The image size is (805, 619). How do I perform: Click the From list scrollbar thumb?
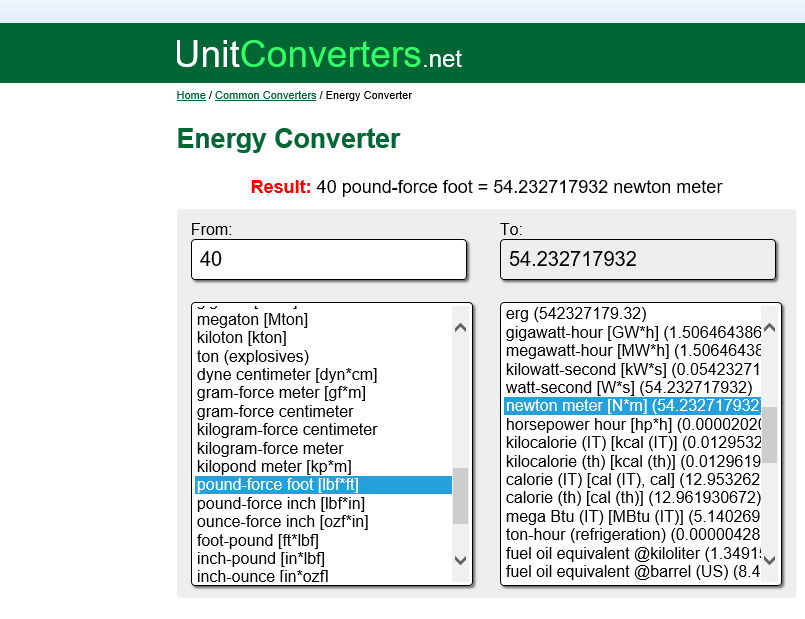[460, 495]
